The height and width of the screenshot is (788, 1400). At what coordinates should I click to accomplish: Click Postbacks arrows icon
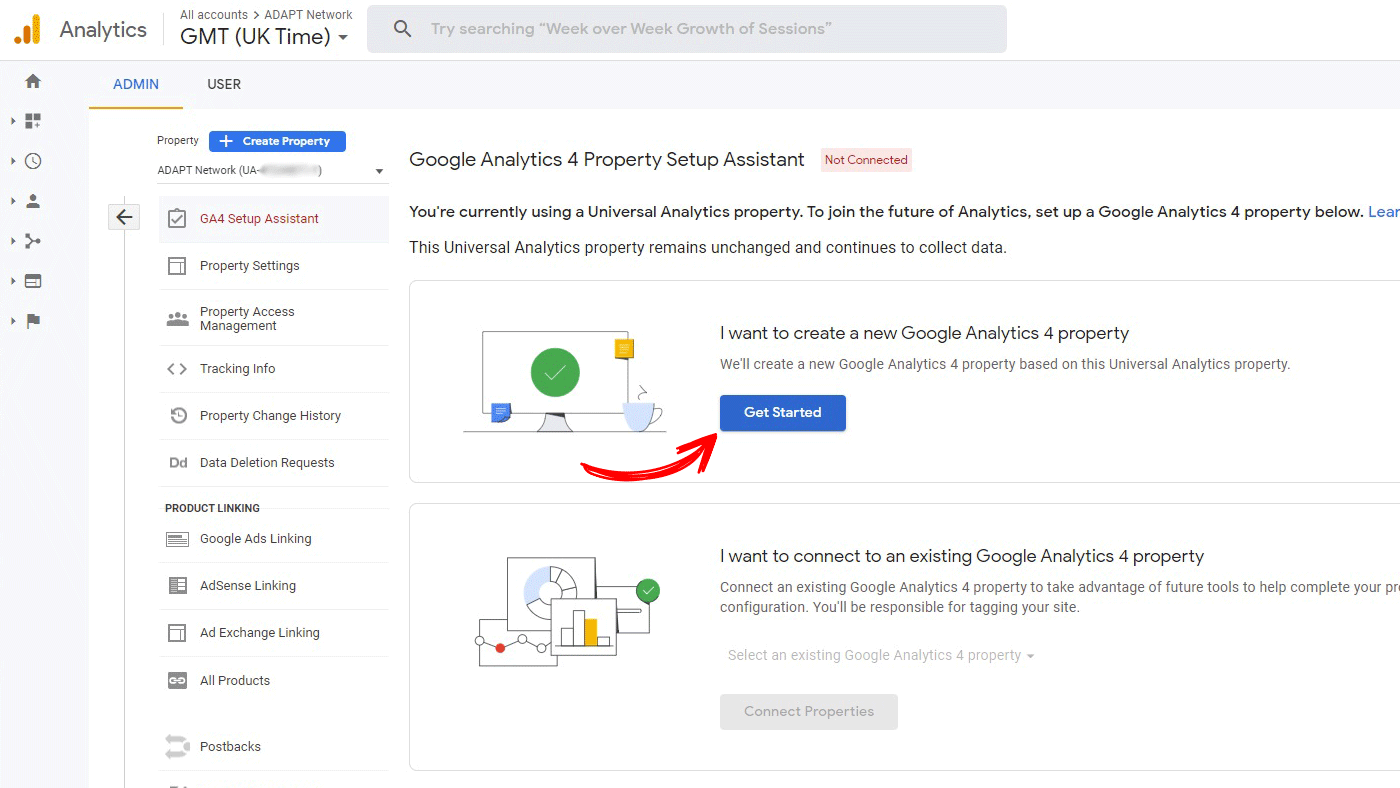[x=177, y=747]
